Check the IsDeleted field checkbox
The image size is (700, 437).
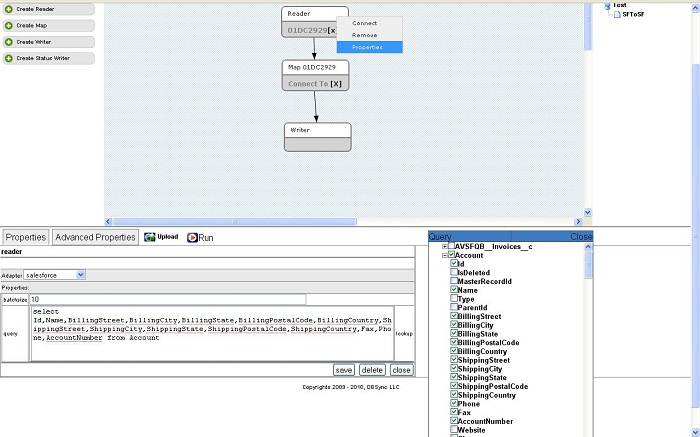454,273
